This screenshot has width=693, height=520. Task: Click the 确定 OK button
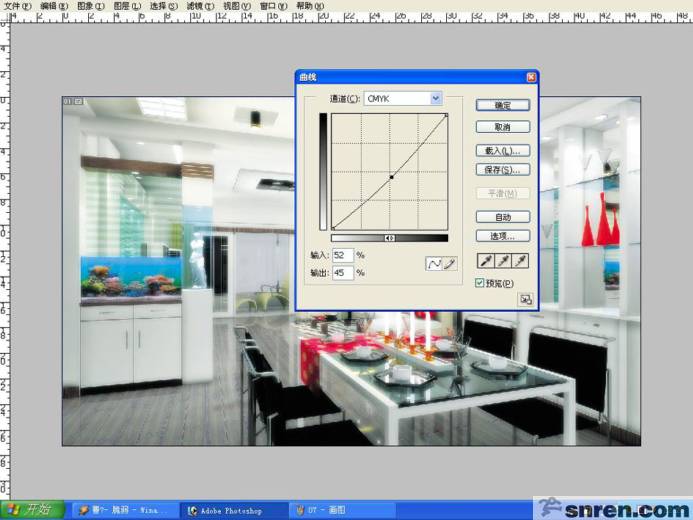pyautogui.click(x=503, y=105)
